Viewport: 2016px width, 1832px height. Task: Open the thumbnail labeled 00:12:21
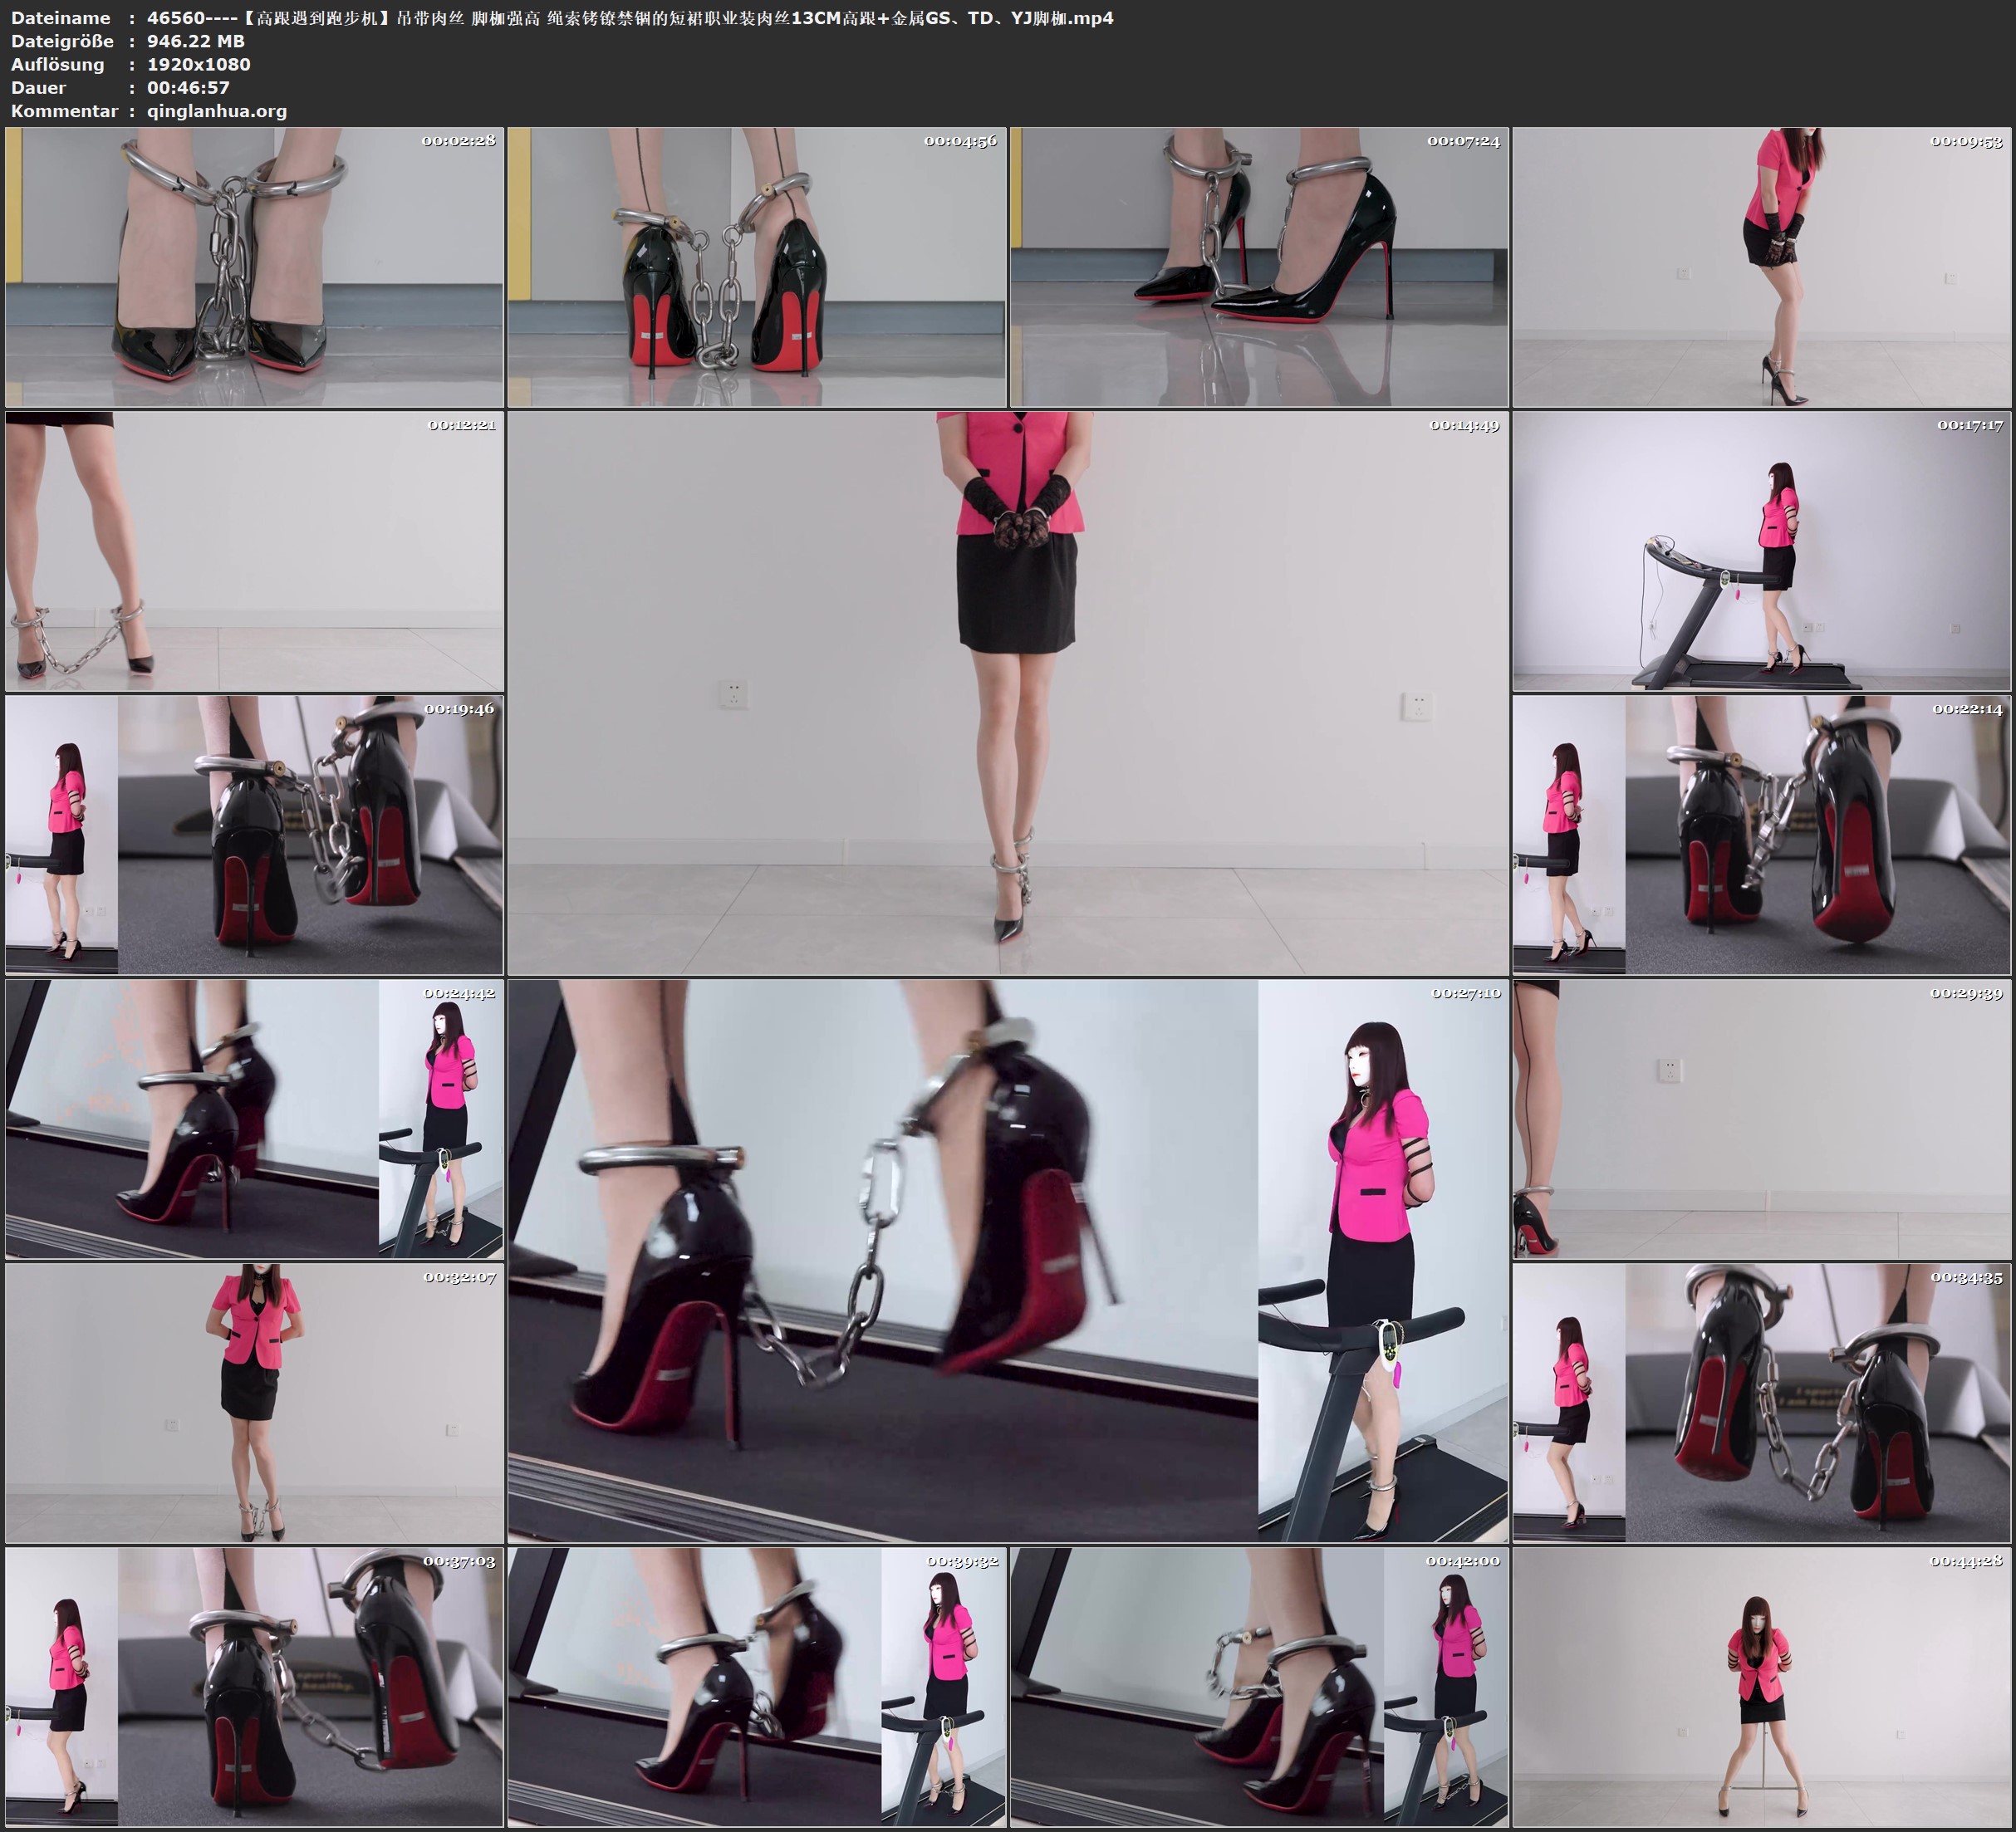[254, 551]
